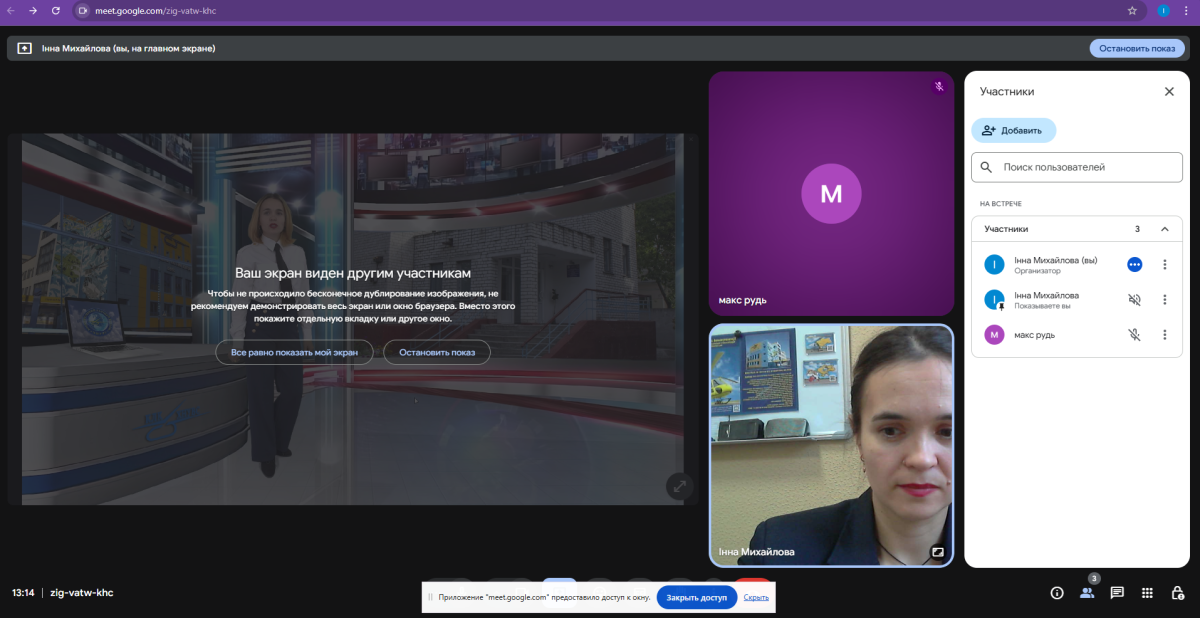Open the activities grid icon
The height and width of the screenshot is (618, 1200).
coord(1147,593)
